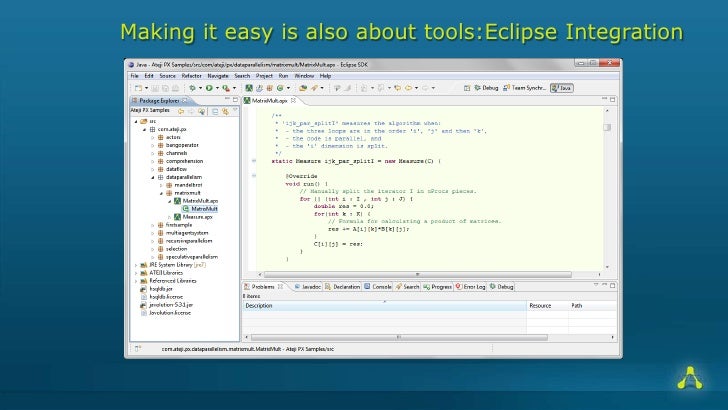Open Team Synchronizing perspective
Viewport: 728px width, 410px height.
(524, 88)
